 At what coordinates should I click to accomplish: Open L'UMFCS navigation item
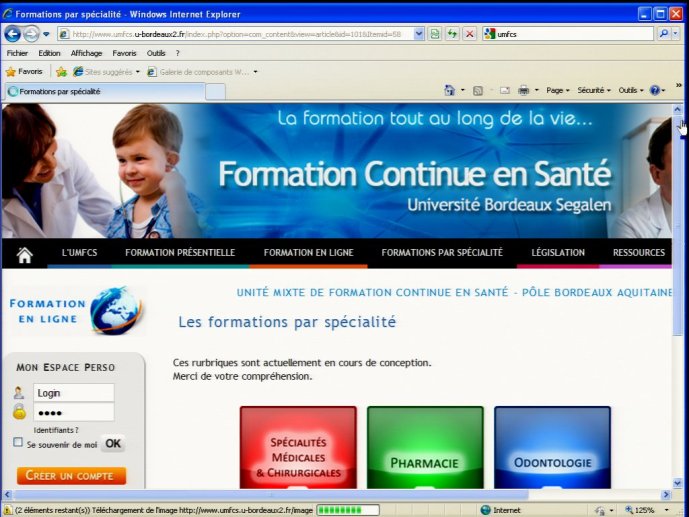point(80,253)
